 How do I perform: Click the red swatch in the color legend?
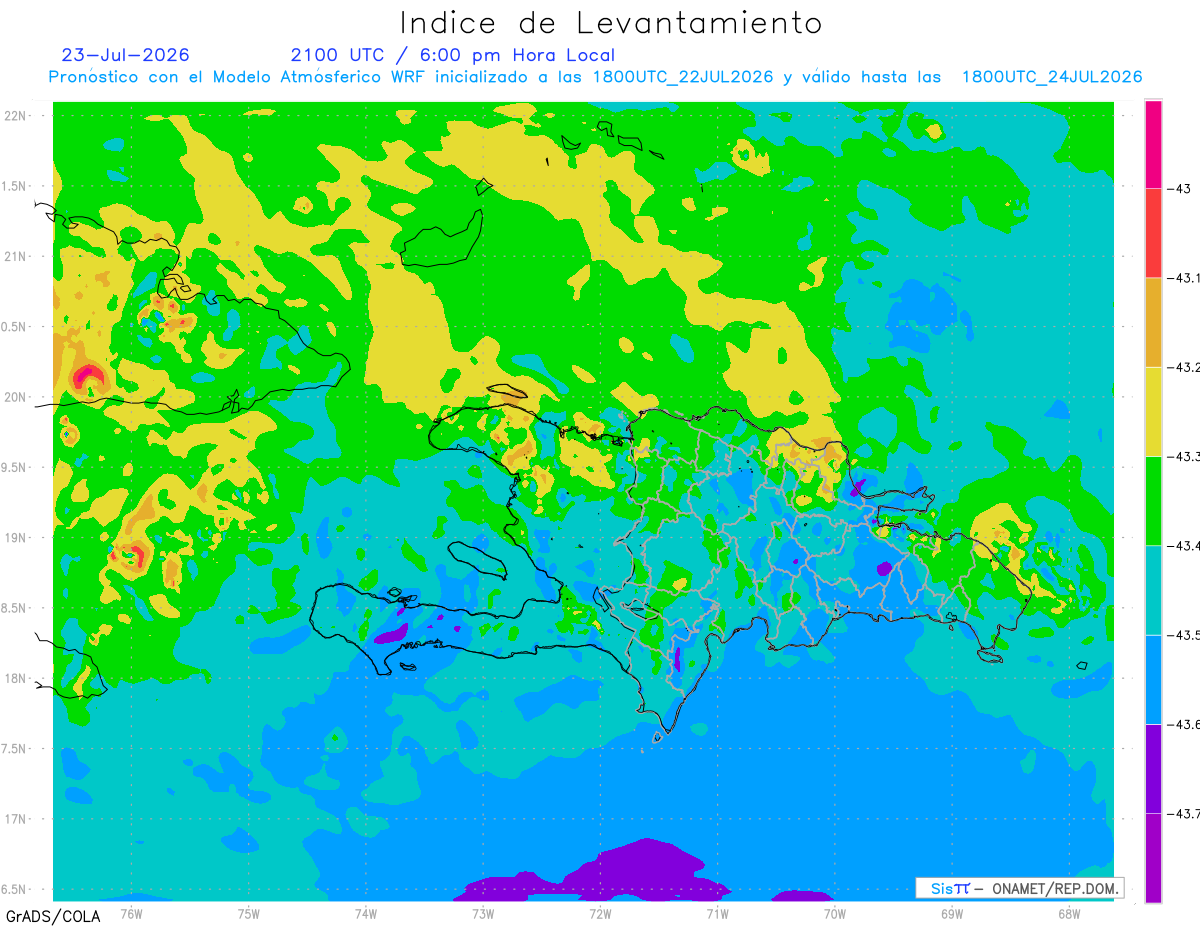coord(1153,233)
